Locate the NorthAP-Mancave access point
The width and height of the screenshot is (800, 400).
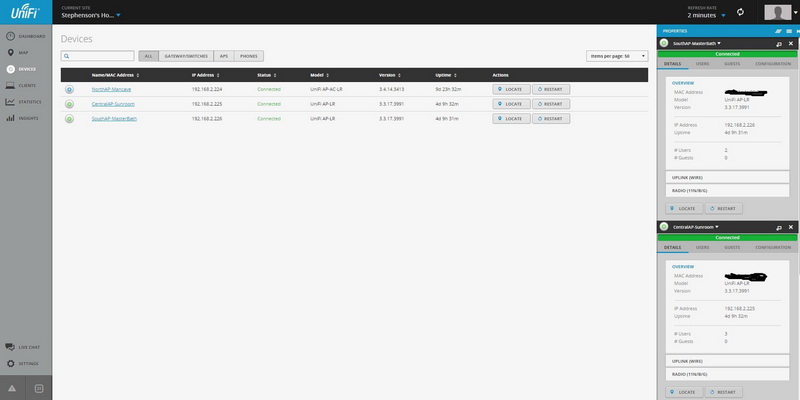point(511,89)
